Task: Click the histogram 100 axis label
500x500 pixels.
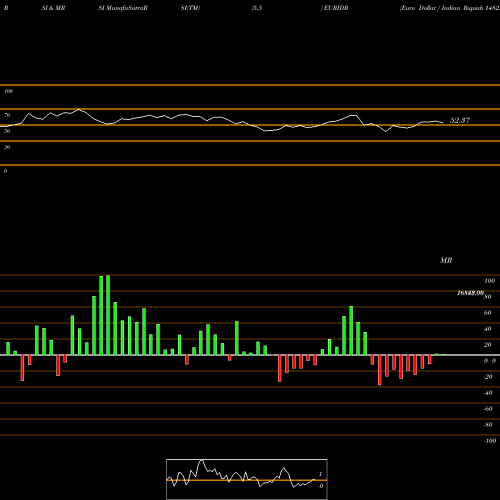Action: [x=489, y=281]
